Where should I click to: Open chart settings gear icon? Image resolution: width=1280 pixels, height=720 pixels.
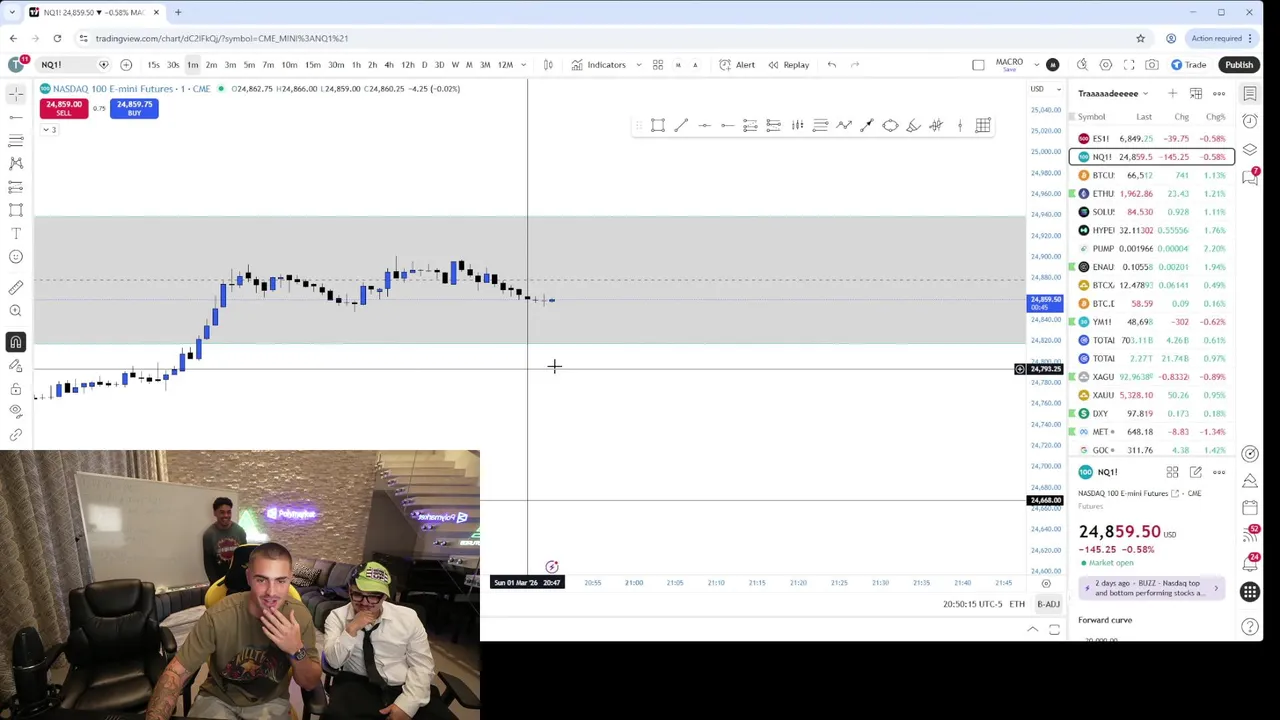pyautogui.click(x=1106, y=65)
